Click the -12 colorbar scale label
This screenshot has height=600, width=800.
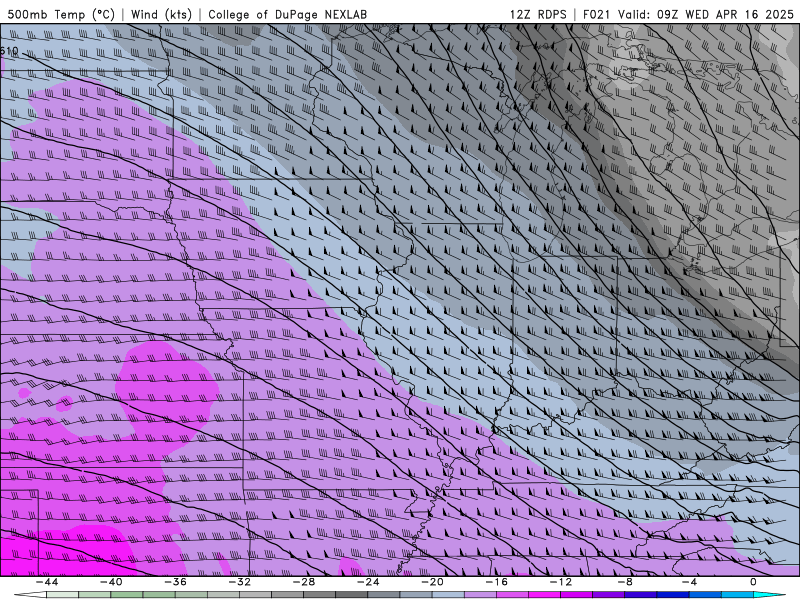pos(561,582)
